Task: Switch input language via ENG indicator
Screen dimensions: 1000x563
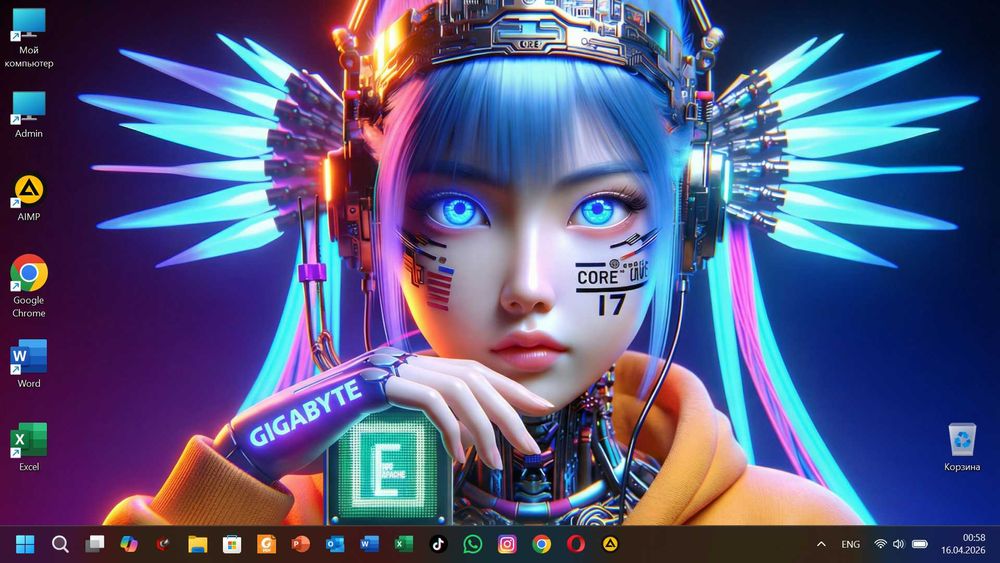Action: (x=850, y=544)
